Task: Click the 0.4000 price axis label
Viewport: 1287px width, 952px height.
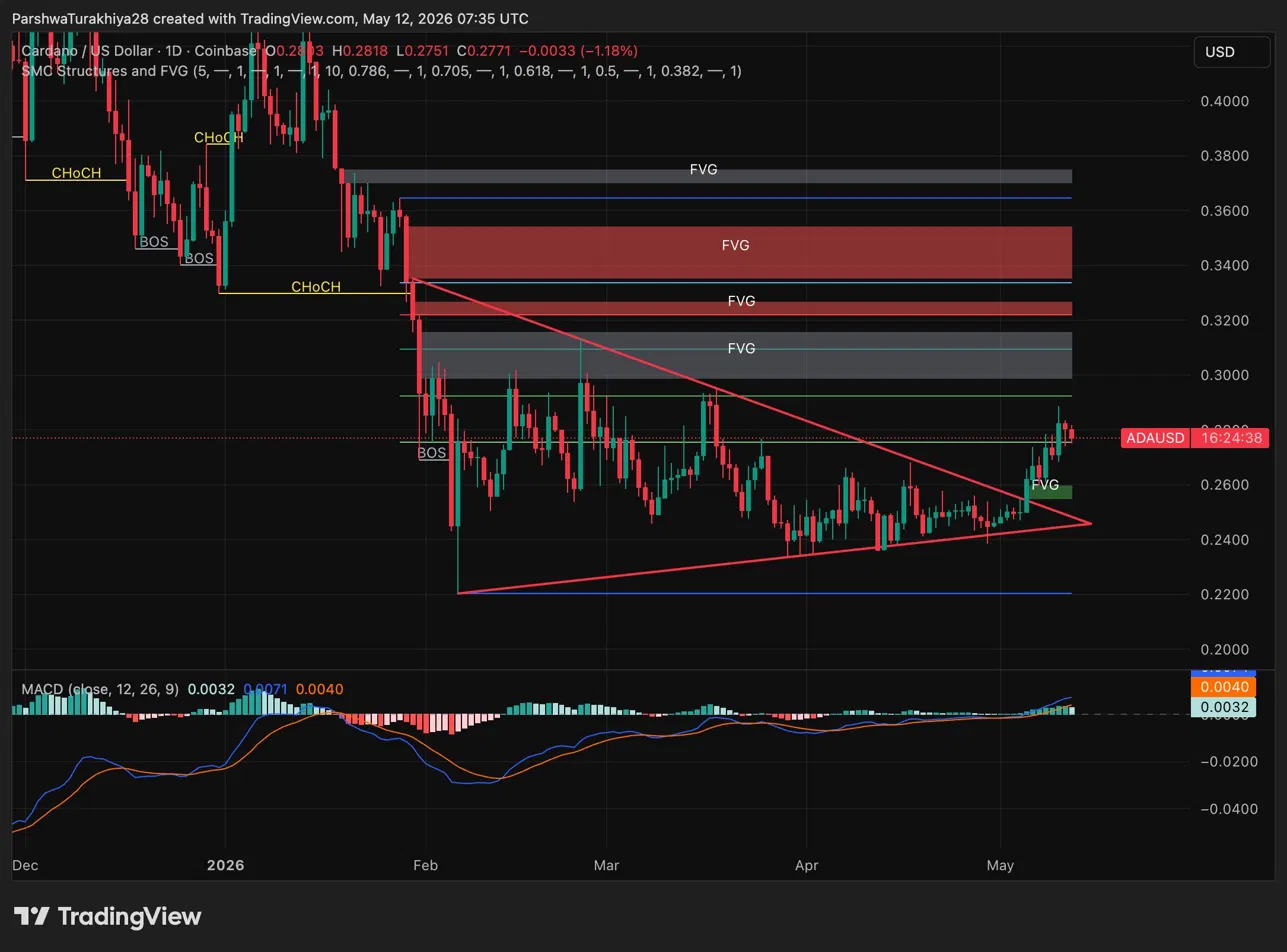Action: (x=1224, y=101)
